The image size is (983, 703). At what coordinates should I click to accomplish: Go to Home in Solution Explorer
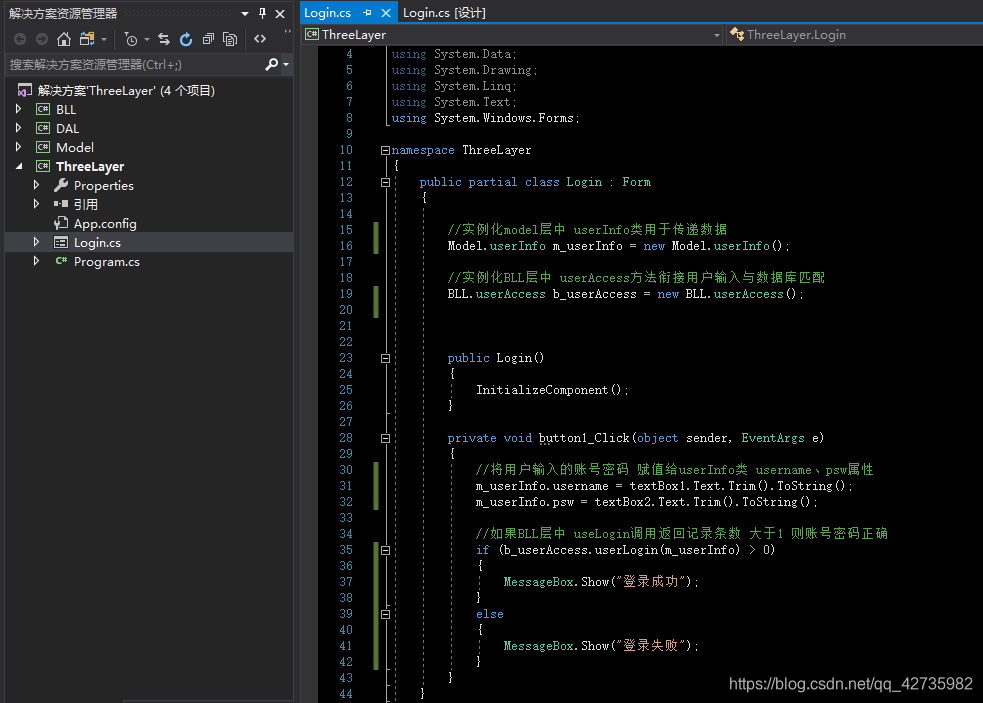(63, 40)
